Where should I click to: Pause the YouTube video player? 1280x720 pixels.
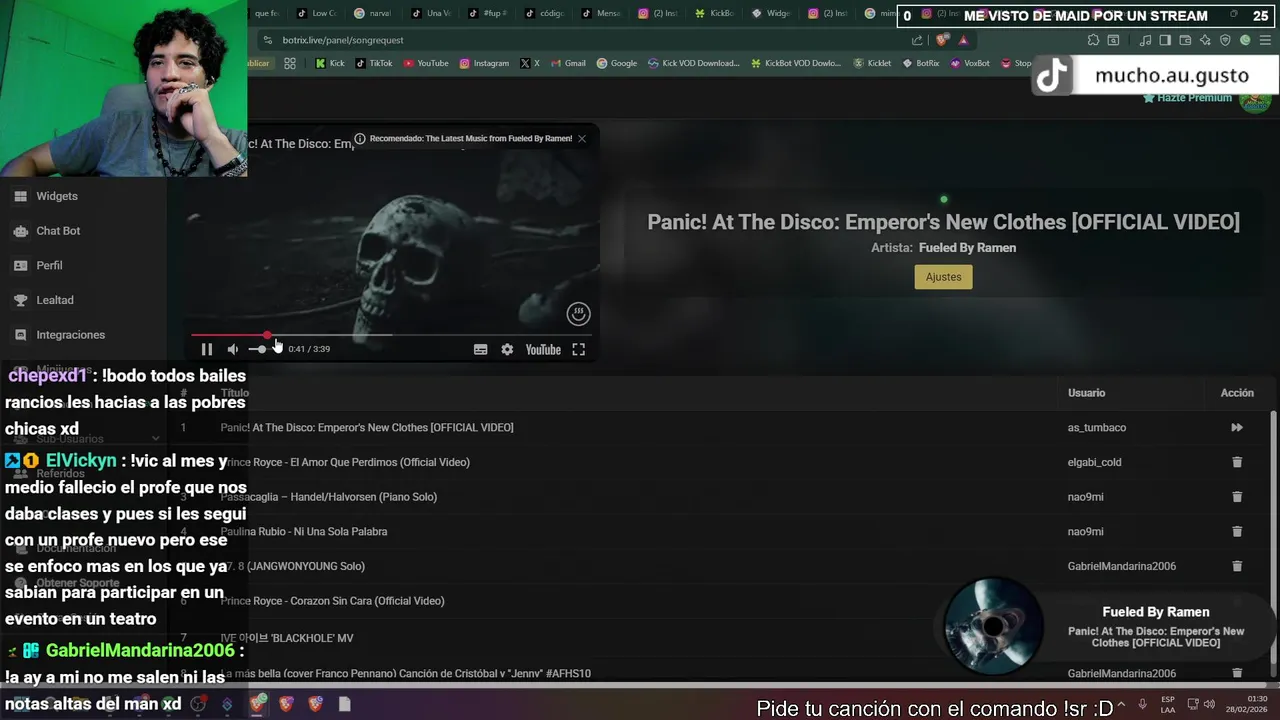tap(206, 349)
